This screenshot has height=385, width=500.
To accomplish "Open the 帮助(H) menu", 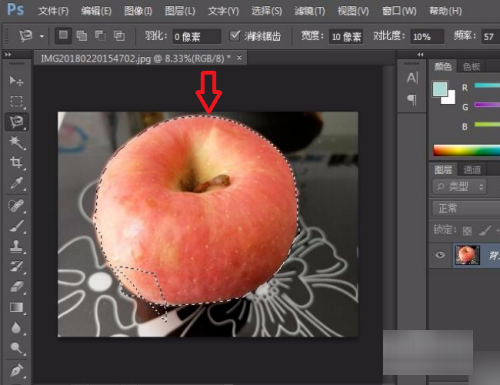I will coord(445,11).
